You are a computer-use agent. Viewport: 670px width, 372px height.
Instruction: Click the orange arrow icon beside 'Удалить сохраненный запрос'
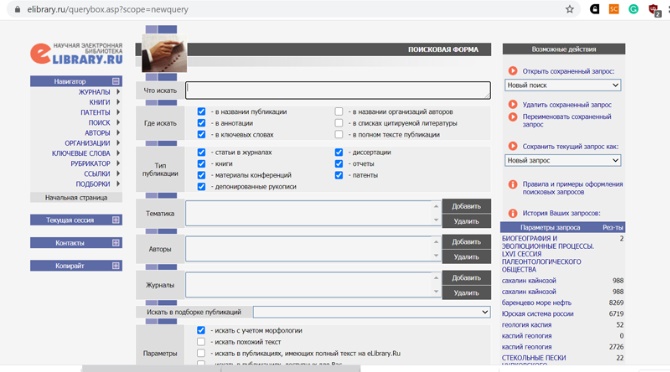click(x=513, y=104)
